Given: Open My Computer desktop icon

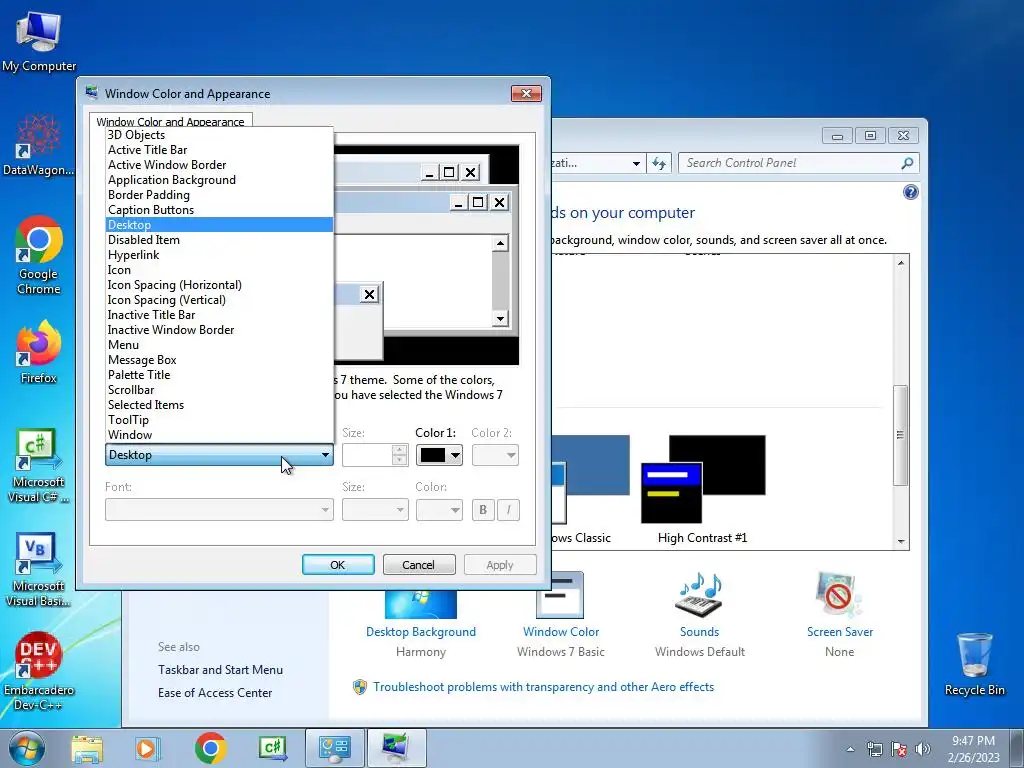Looking at the screenshot, I should [x=39, y=40].
